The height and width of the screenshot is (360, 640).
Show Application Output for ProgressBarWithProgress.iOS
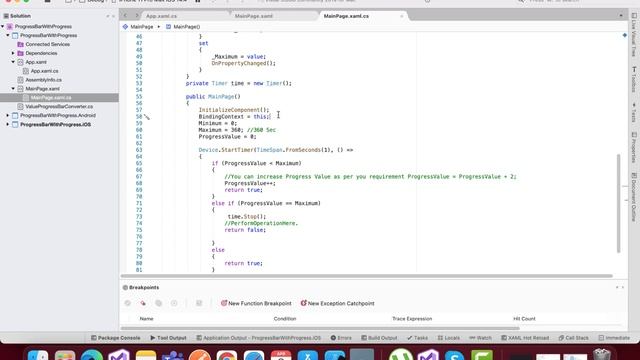(x=259, y=338)
